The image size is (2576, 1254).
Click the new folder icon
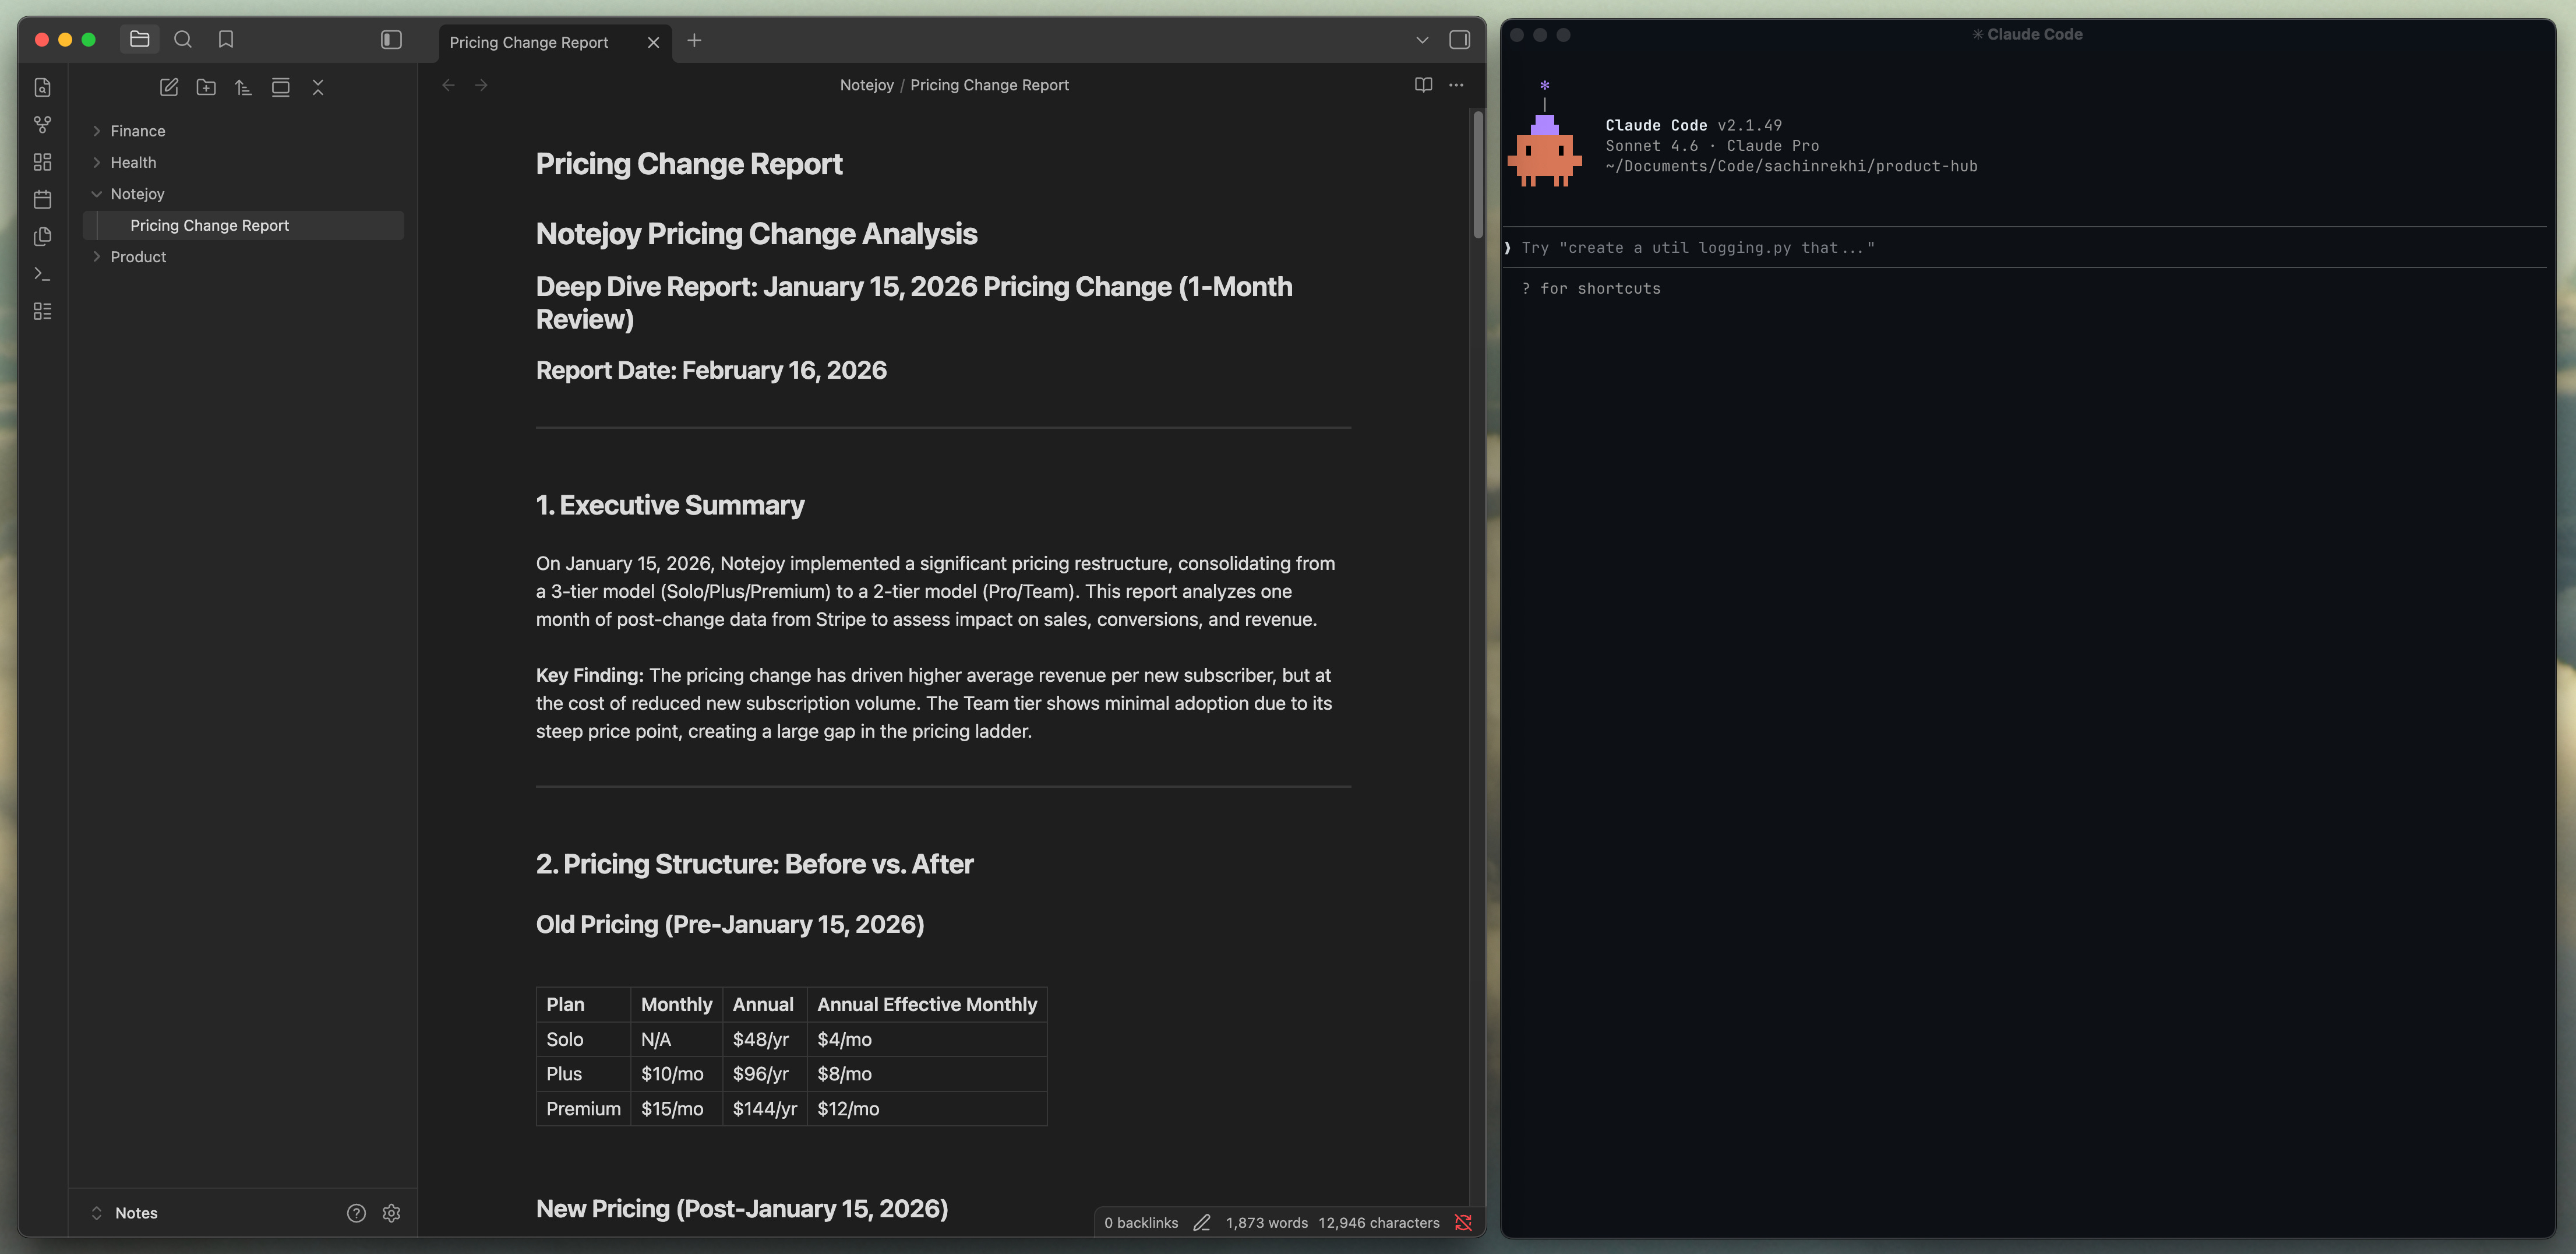(206, 88)
